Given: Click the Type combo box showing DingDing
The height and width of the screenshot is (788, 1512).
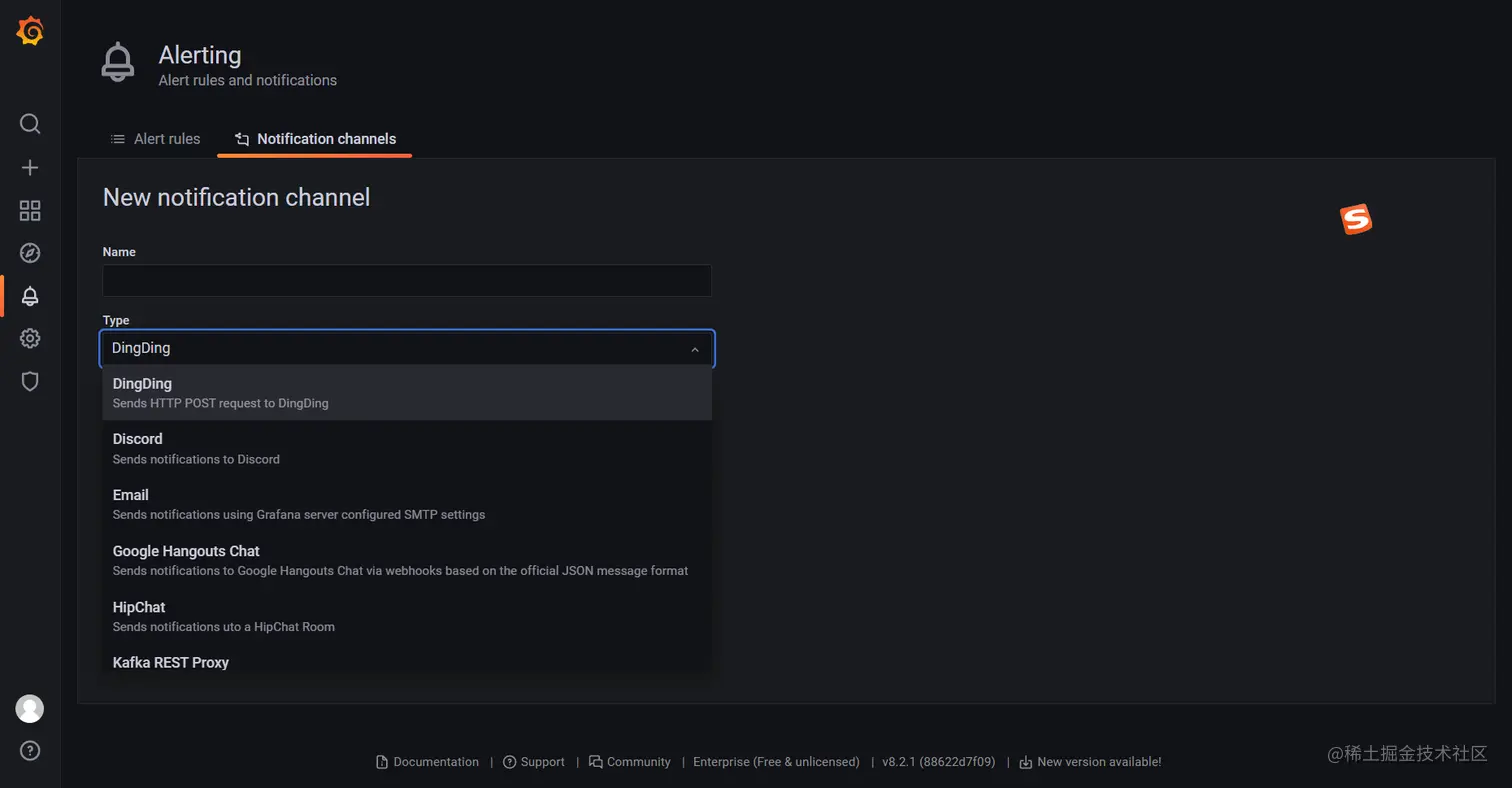Looking at the screenshot, I should (x=407, y=348).
